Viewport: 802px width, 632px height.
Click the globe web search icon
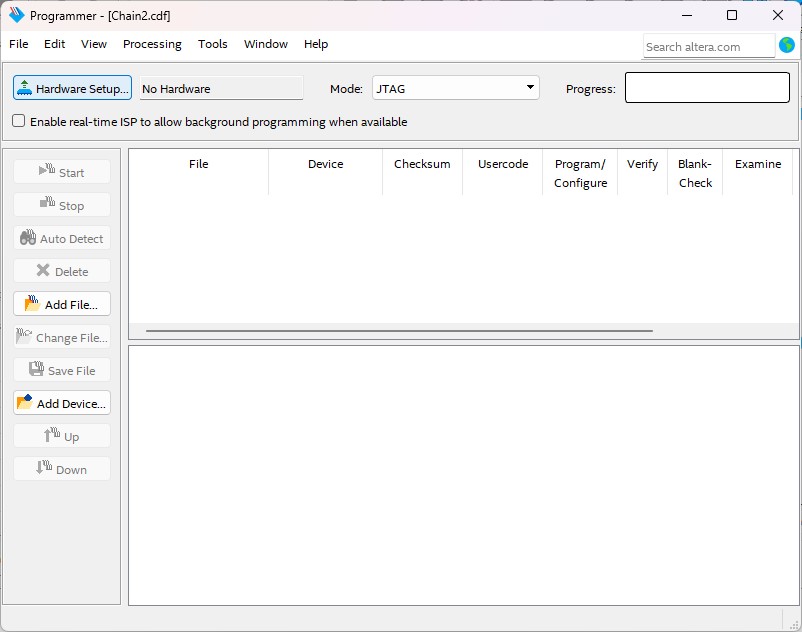pos(787,45)
